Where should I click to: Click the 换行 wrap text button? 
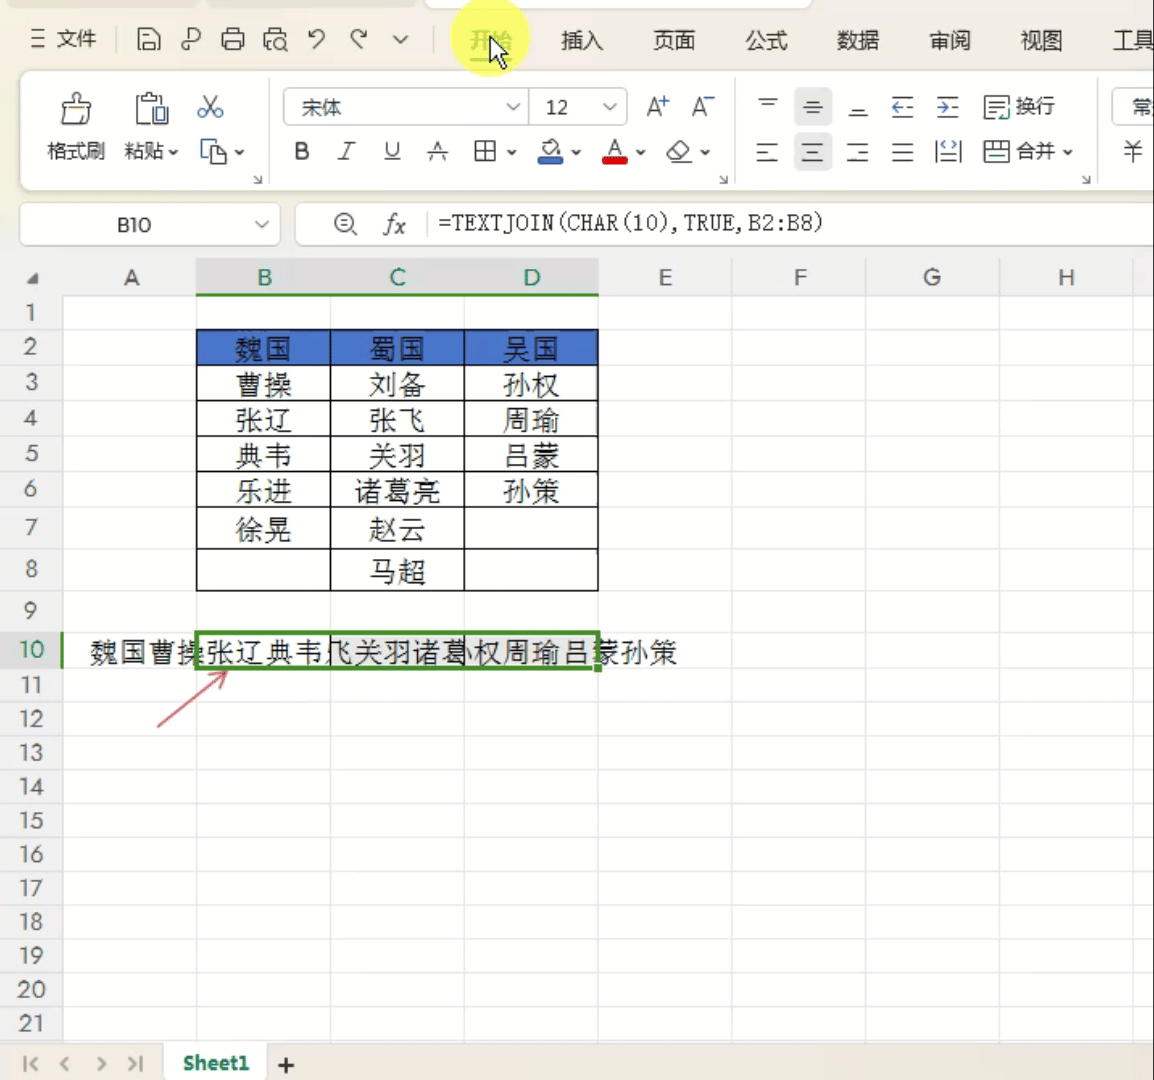[x=1019, y=107]
